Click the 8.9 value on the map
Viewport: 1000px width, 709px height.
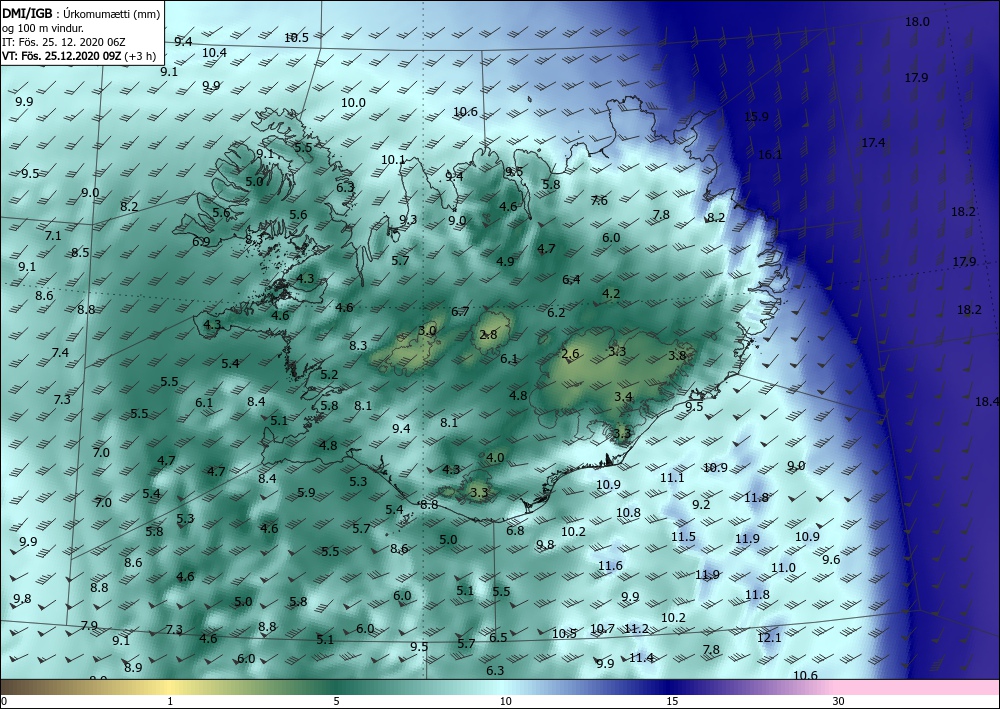point(133,668)
